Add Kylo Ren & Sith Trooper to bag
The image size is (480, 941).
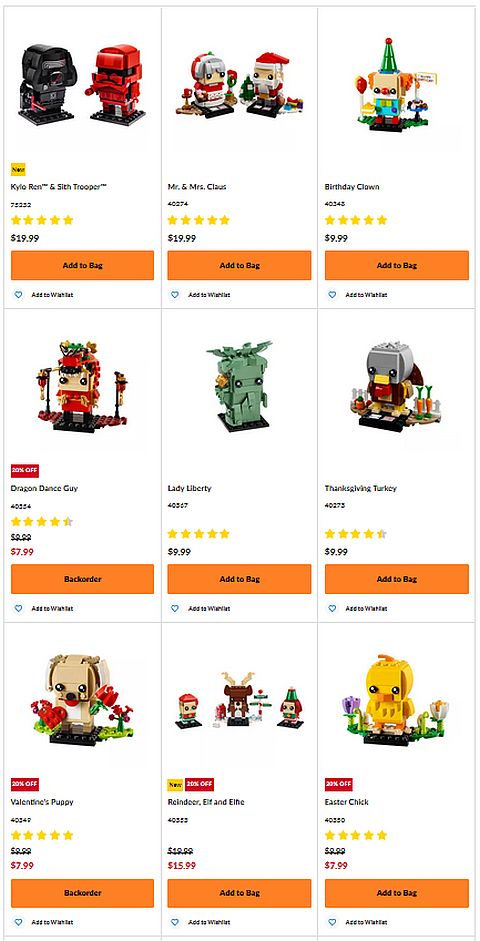click(82, 265)
